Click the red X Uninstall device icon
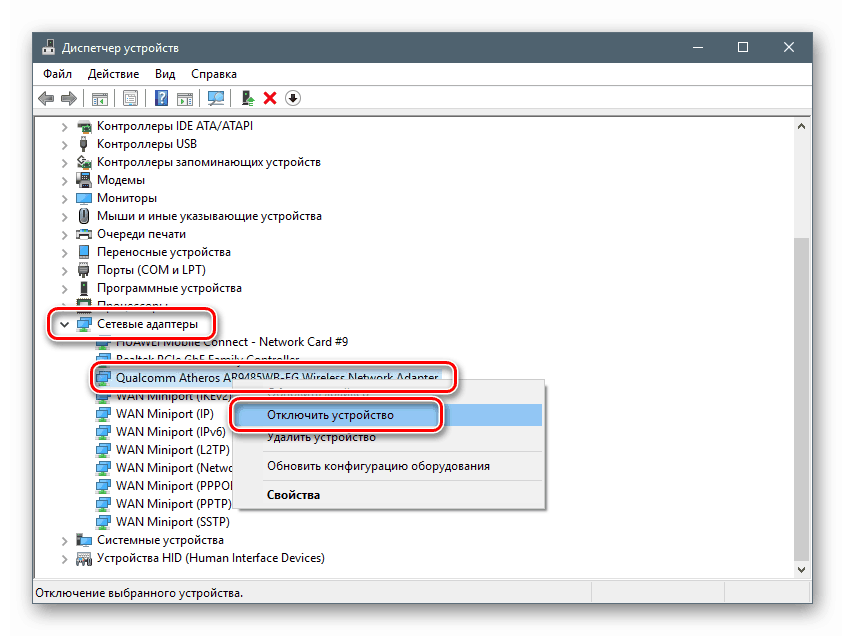This screenshot has width=845, height=636. point(271,98)
